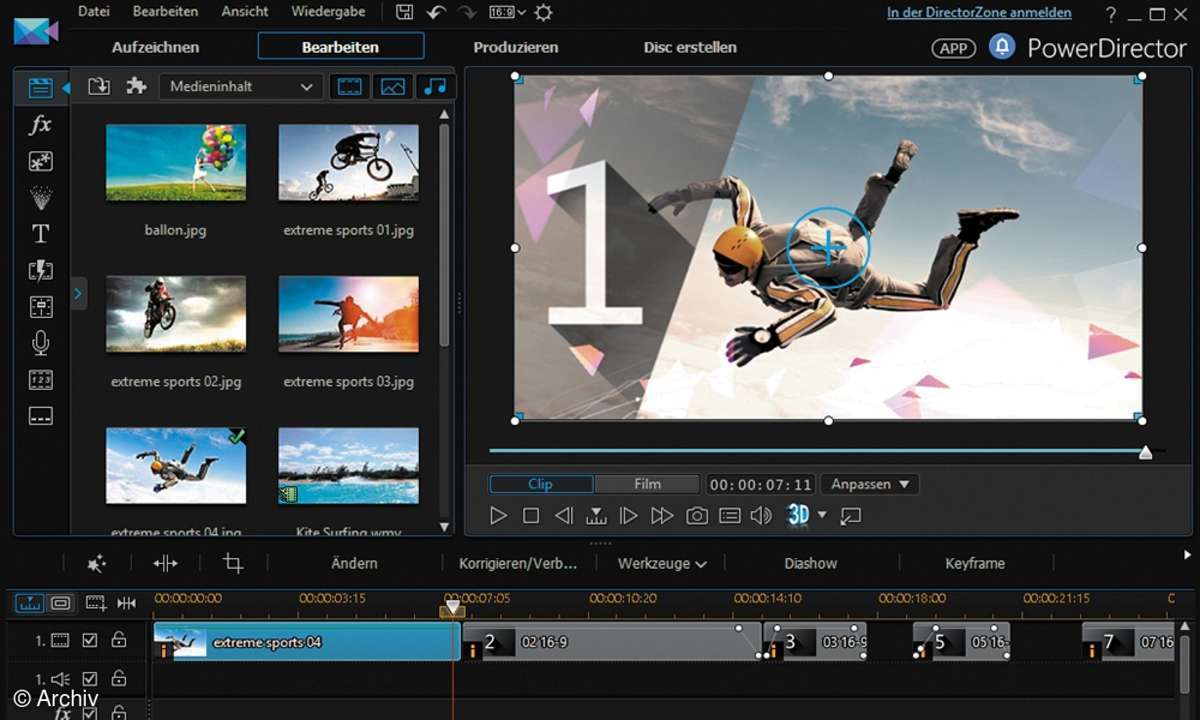Open the Ansicht menu
1200x720 pixels.
(x=245, y=12)
